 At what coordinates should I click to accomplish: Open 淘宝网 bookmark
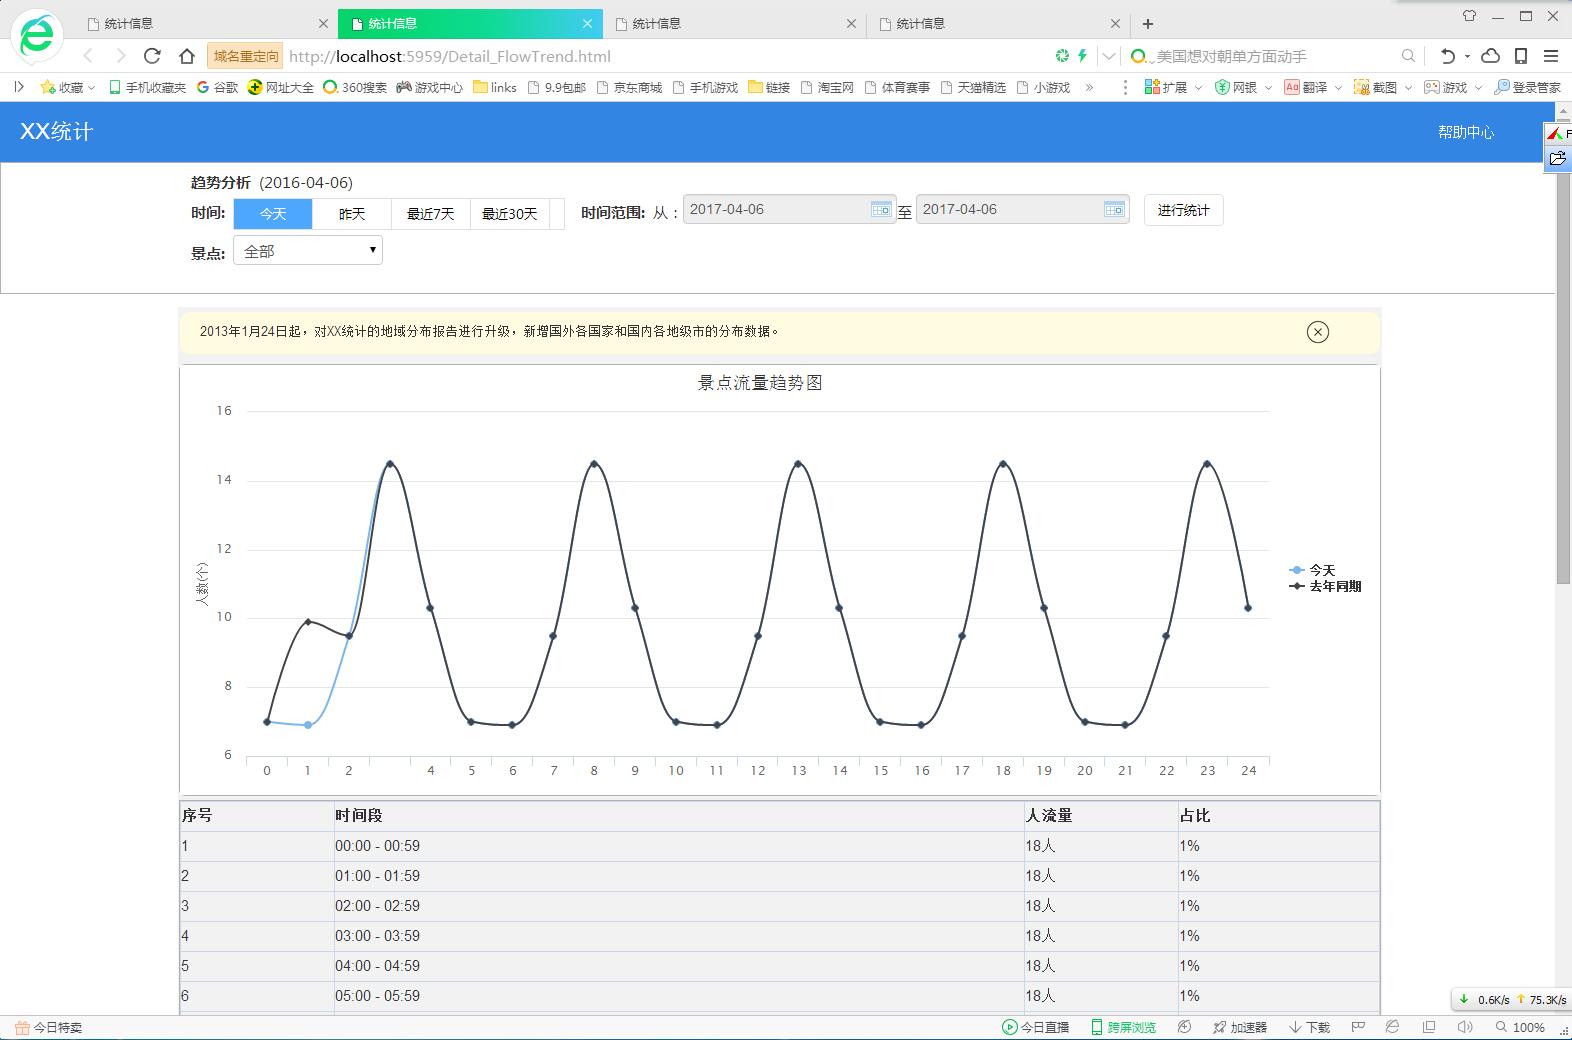827,87
